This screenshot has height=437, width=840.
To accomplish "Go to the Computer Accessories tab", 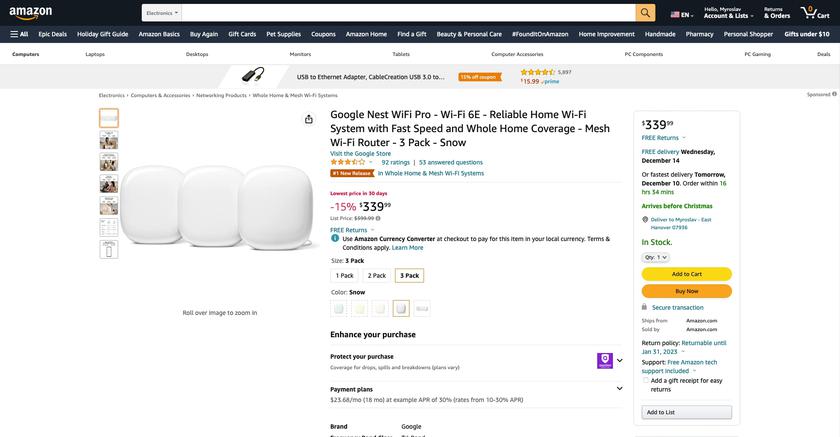I will 517,54.
